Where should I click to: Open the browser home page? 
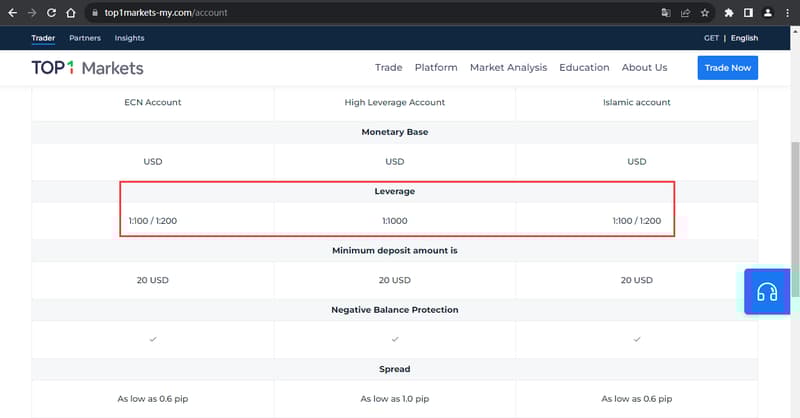70,13
